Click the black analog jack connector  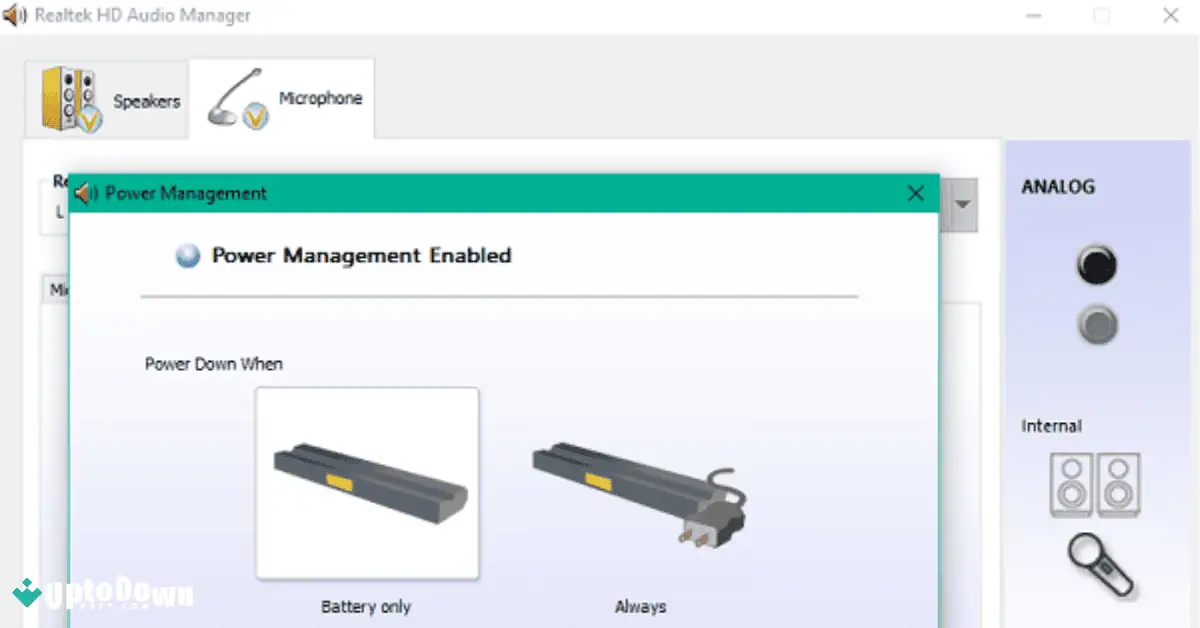point(1097,265)
